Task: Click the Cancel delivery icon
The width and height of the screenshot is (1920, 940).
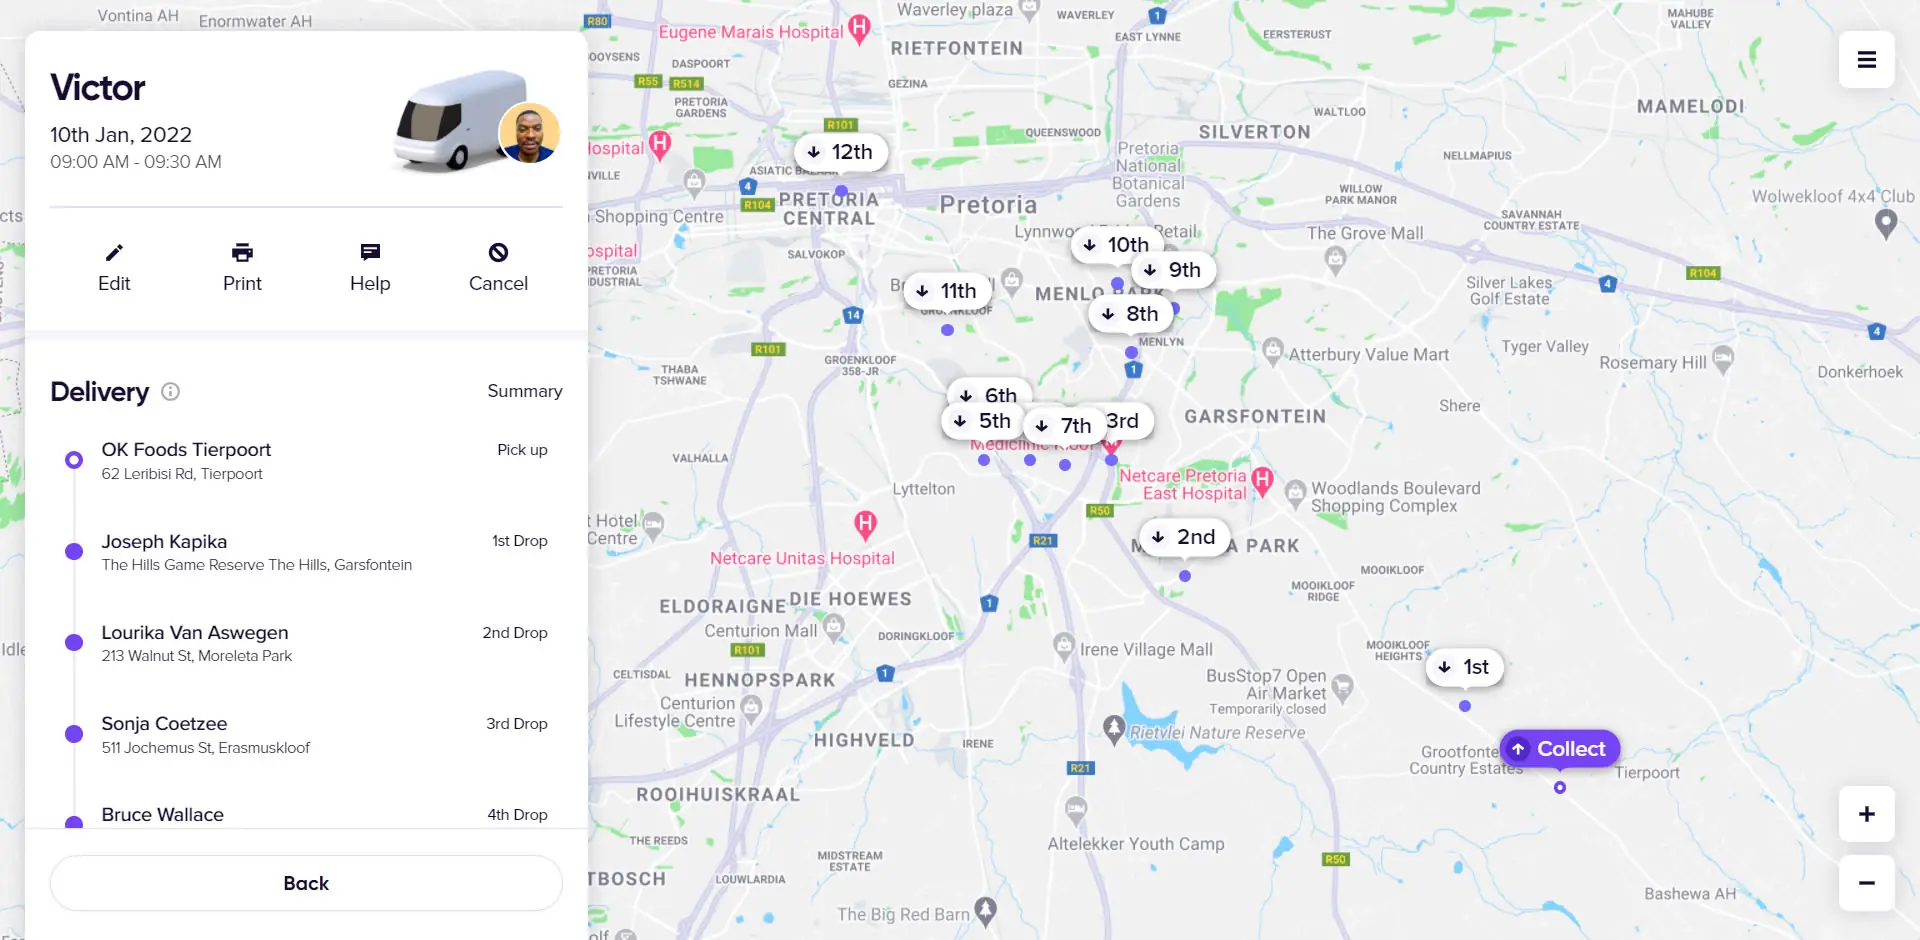Action: pyautogui.click(x=498, y=252)
